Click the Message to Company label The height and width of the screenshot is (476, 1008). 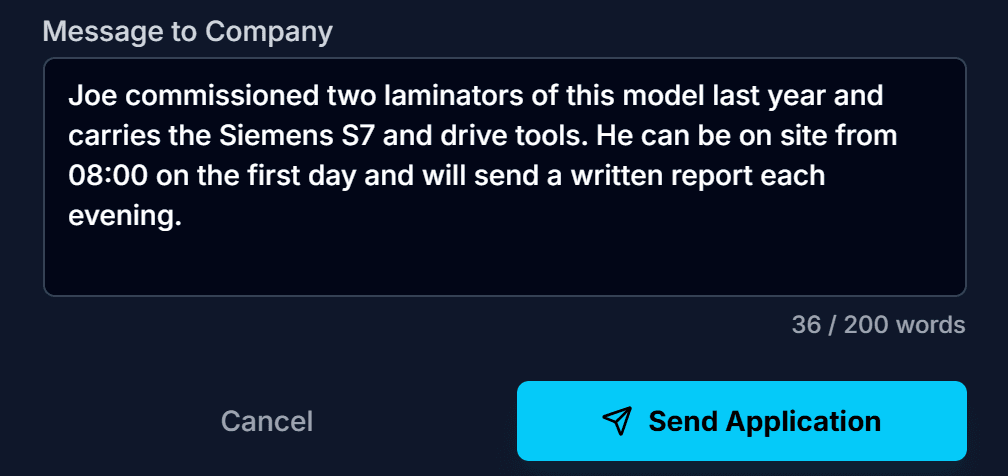click(188, 32)
